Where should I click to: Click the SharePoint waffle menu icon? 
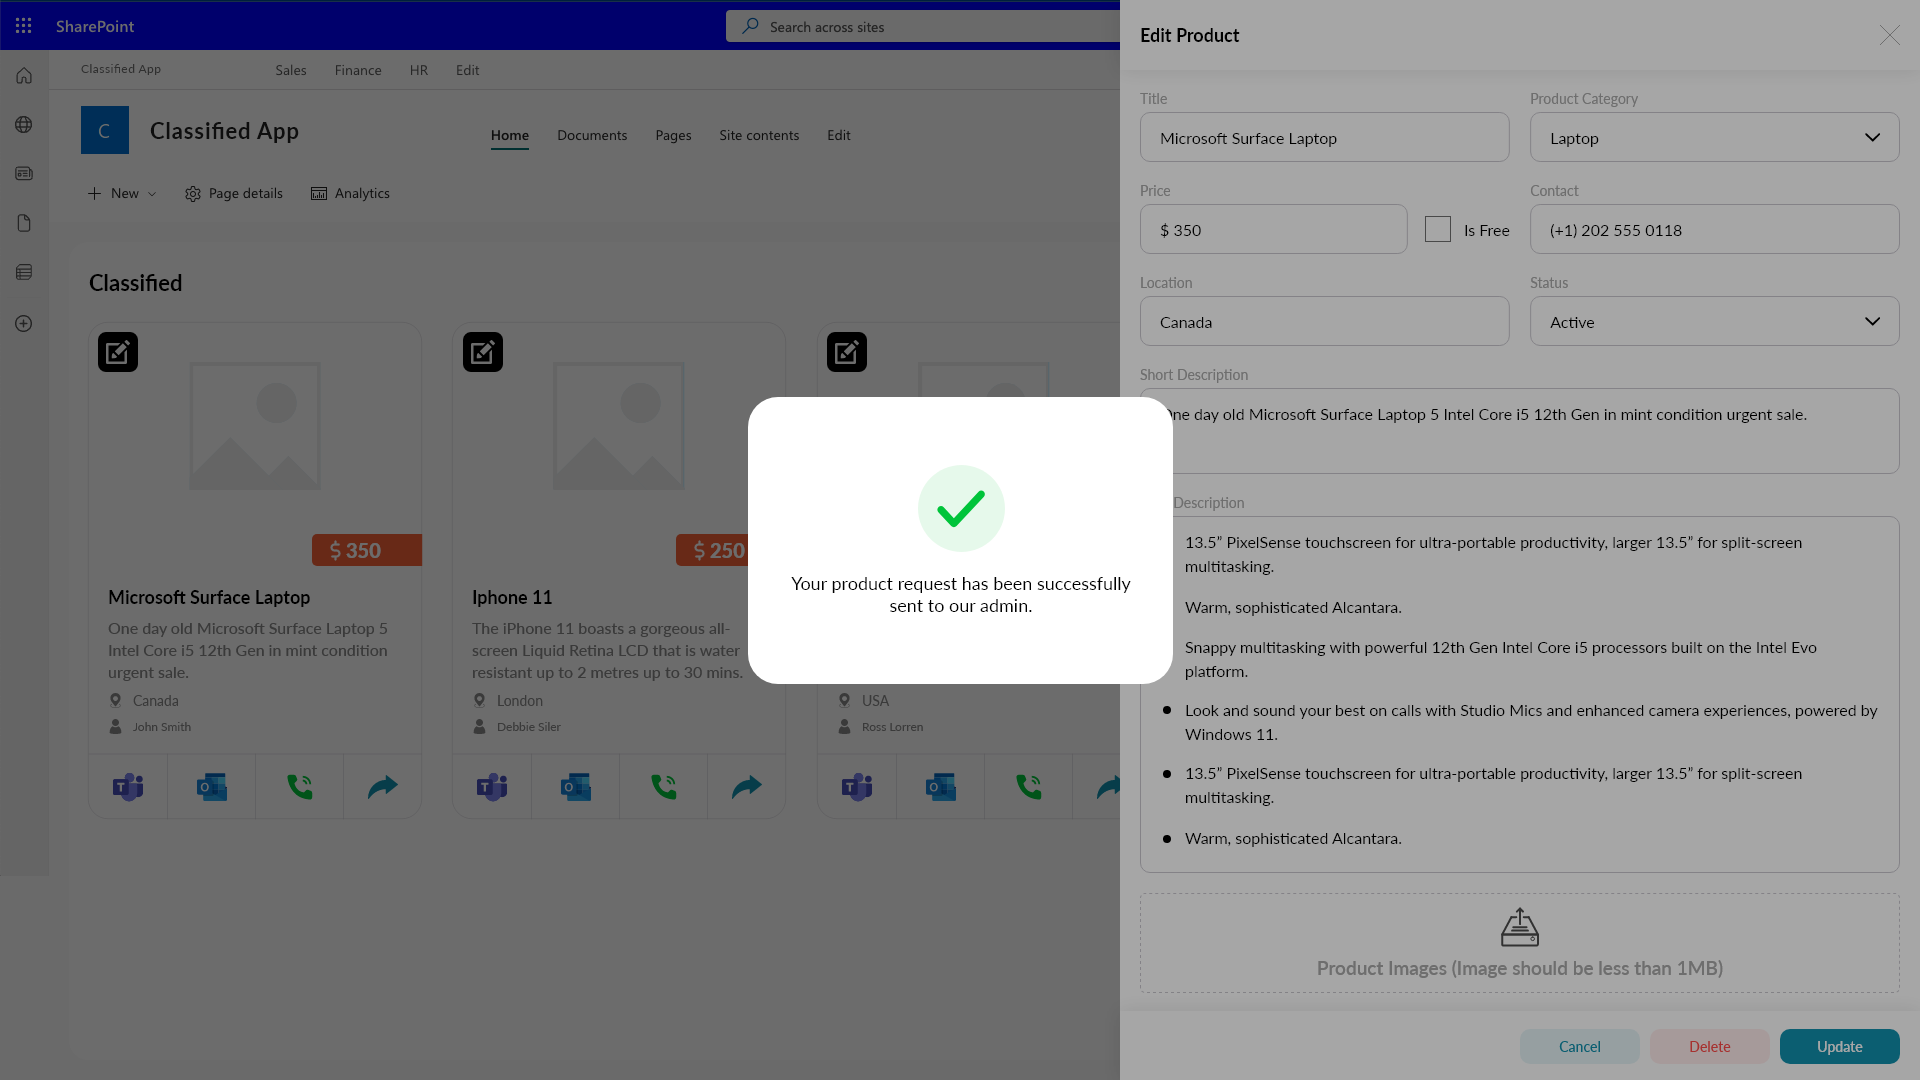click(x=24, y=26)
